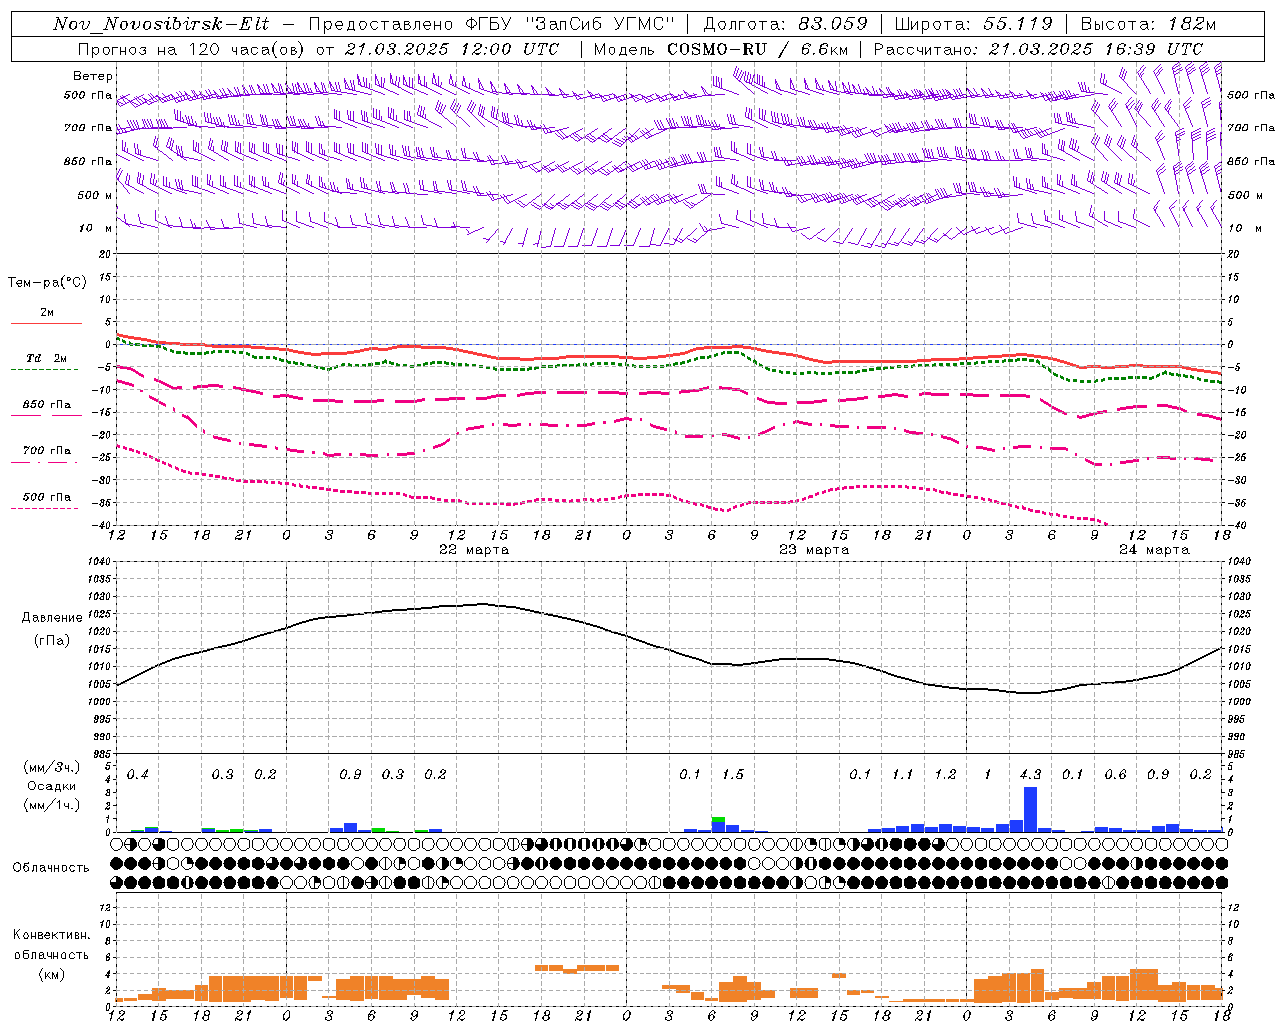Click the Облачность row label
The height and width of the screenshot is (1024, 1280).
coord(51,867)
